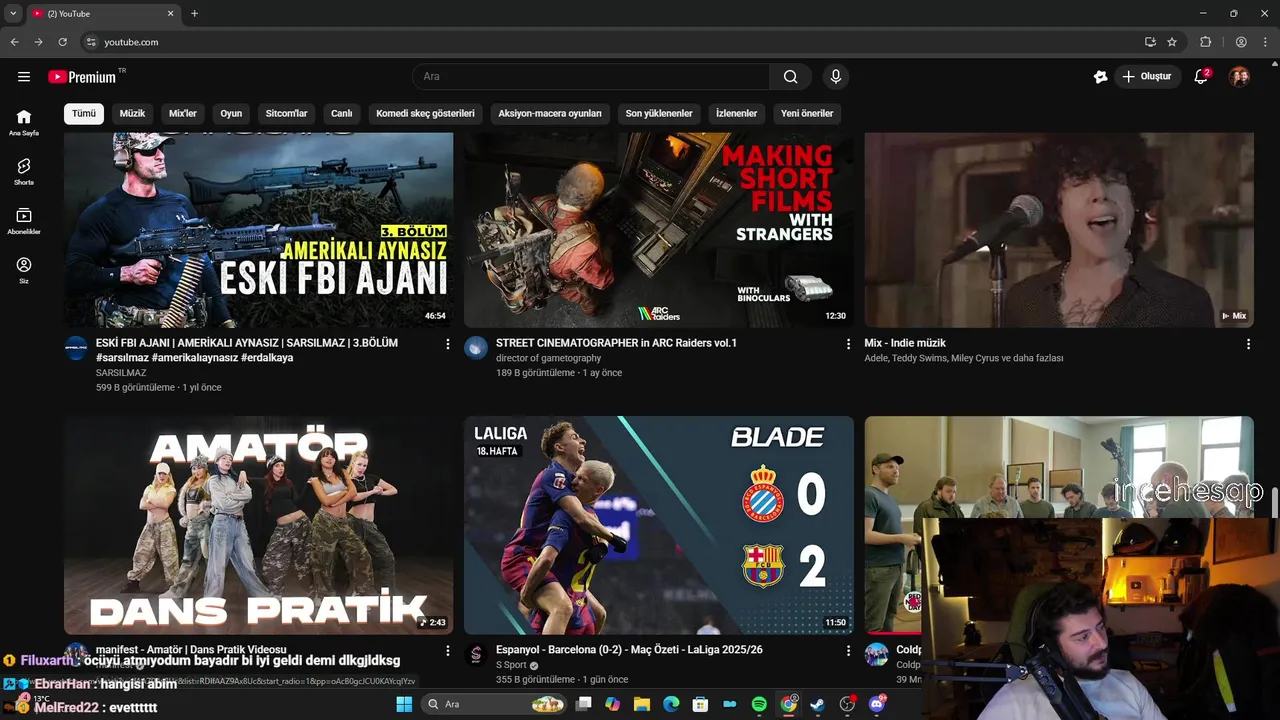The width and height of the screenshot is (1280, 720).
Task: Open the account avatar menu
Action: click(1239, 77)
